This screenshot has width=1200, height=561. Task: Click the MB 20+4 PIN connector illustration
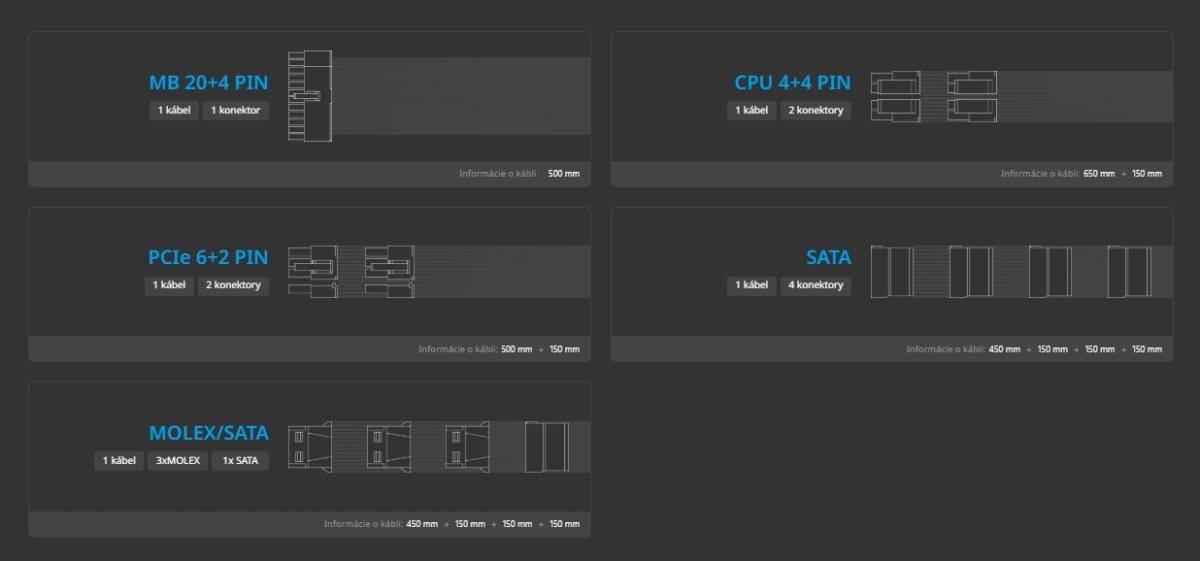coord(310,96)
